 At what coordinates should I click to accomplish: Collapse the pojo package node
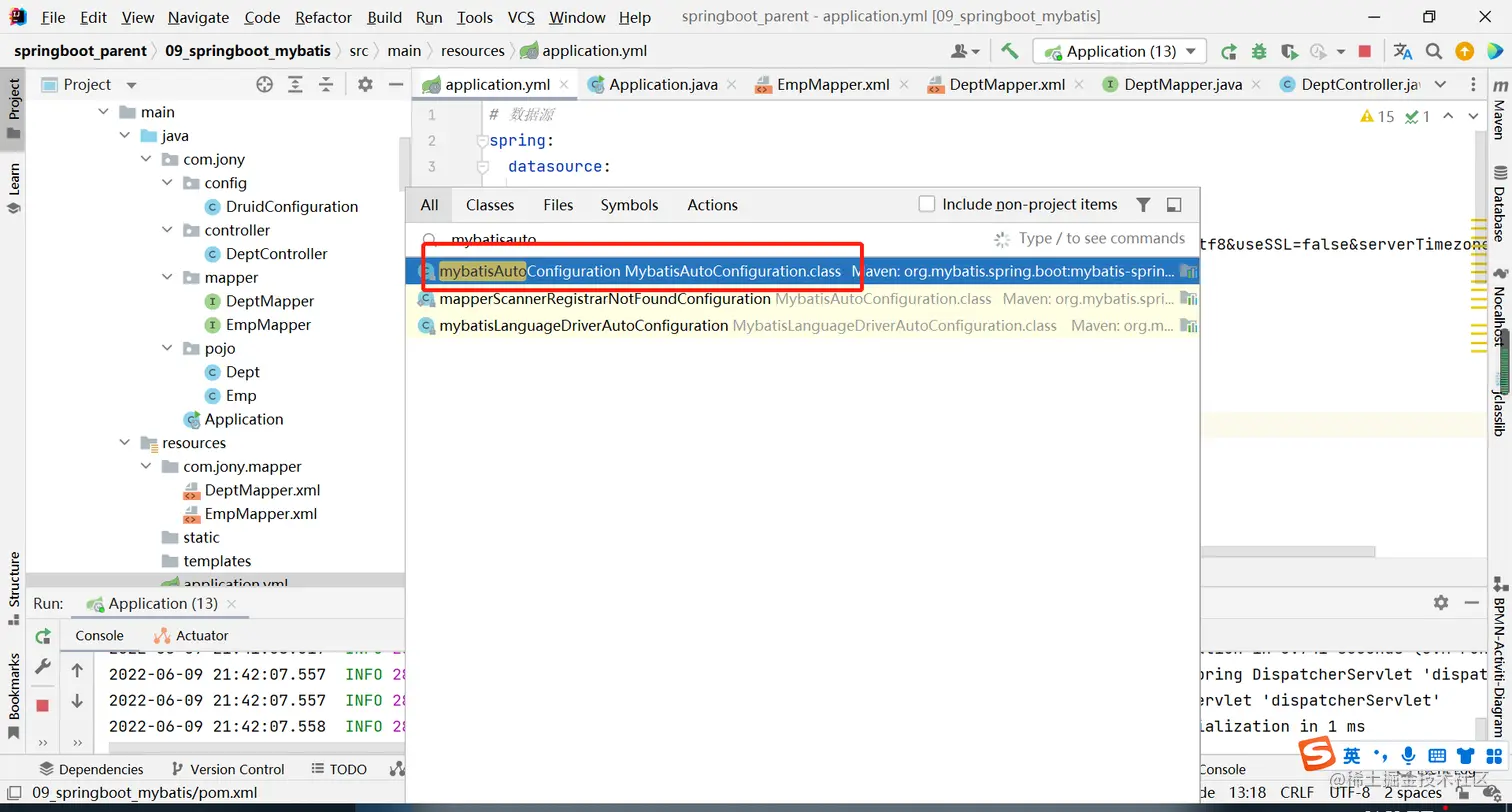167,348
